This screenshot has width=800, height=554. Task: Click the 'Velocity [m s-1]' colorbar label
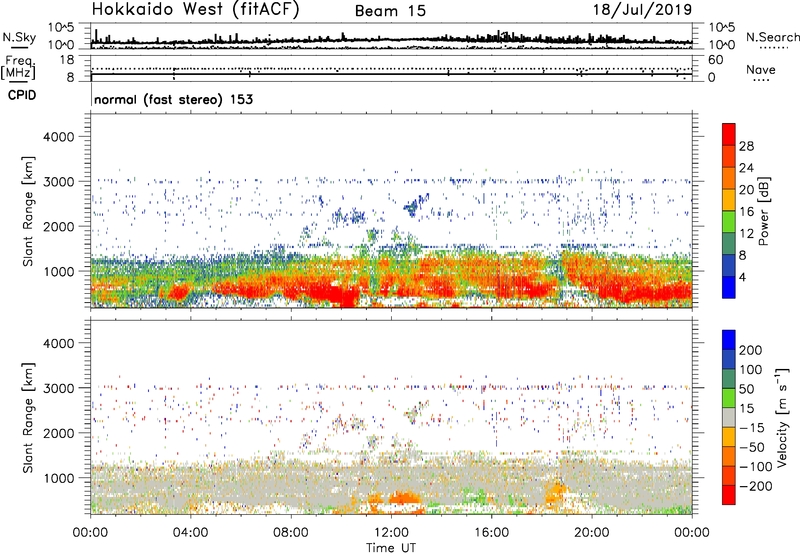coord(782,417)
